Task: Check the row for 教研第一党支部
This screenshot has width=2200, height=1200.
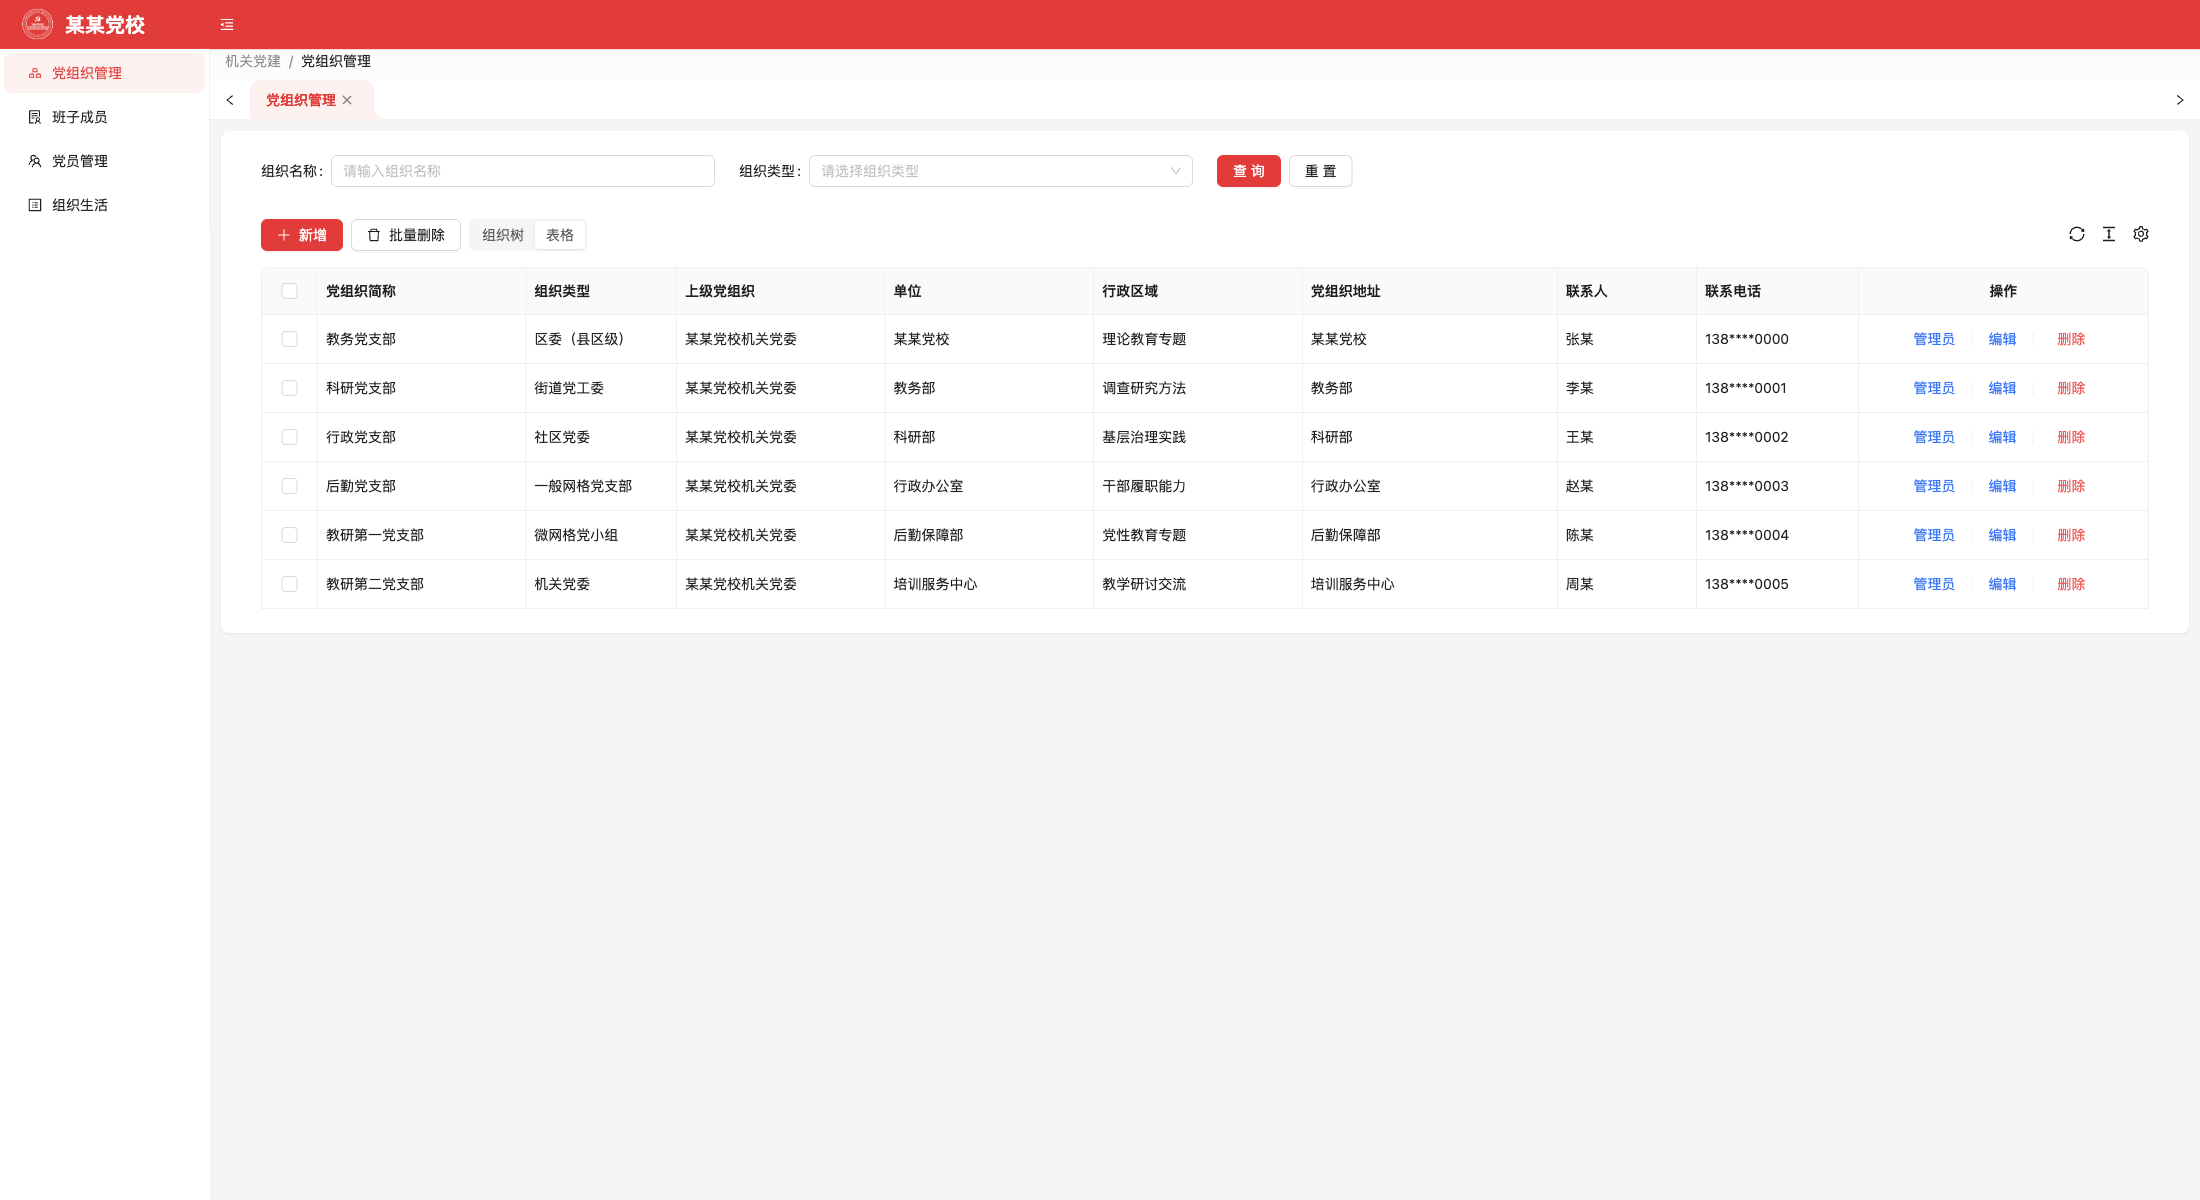Action: (290, 535)
